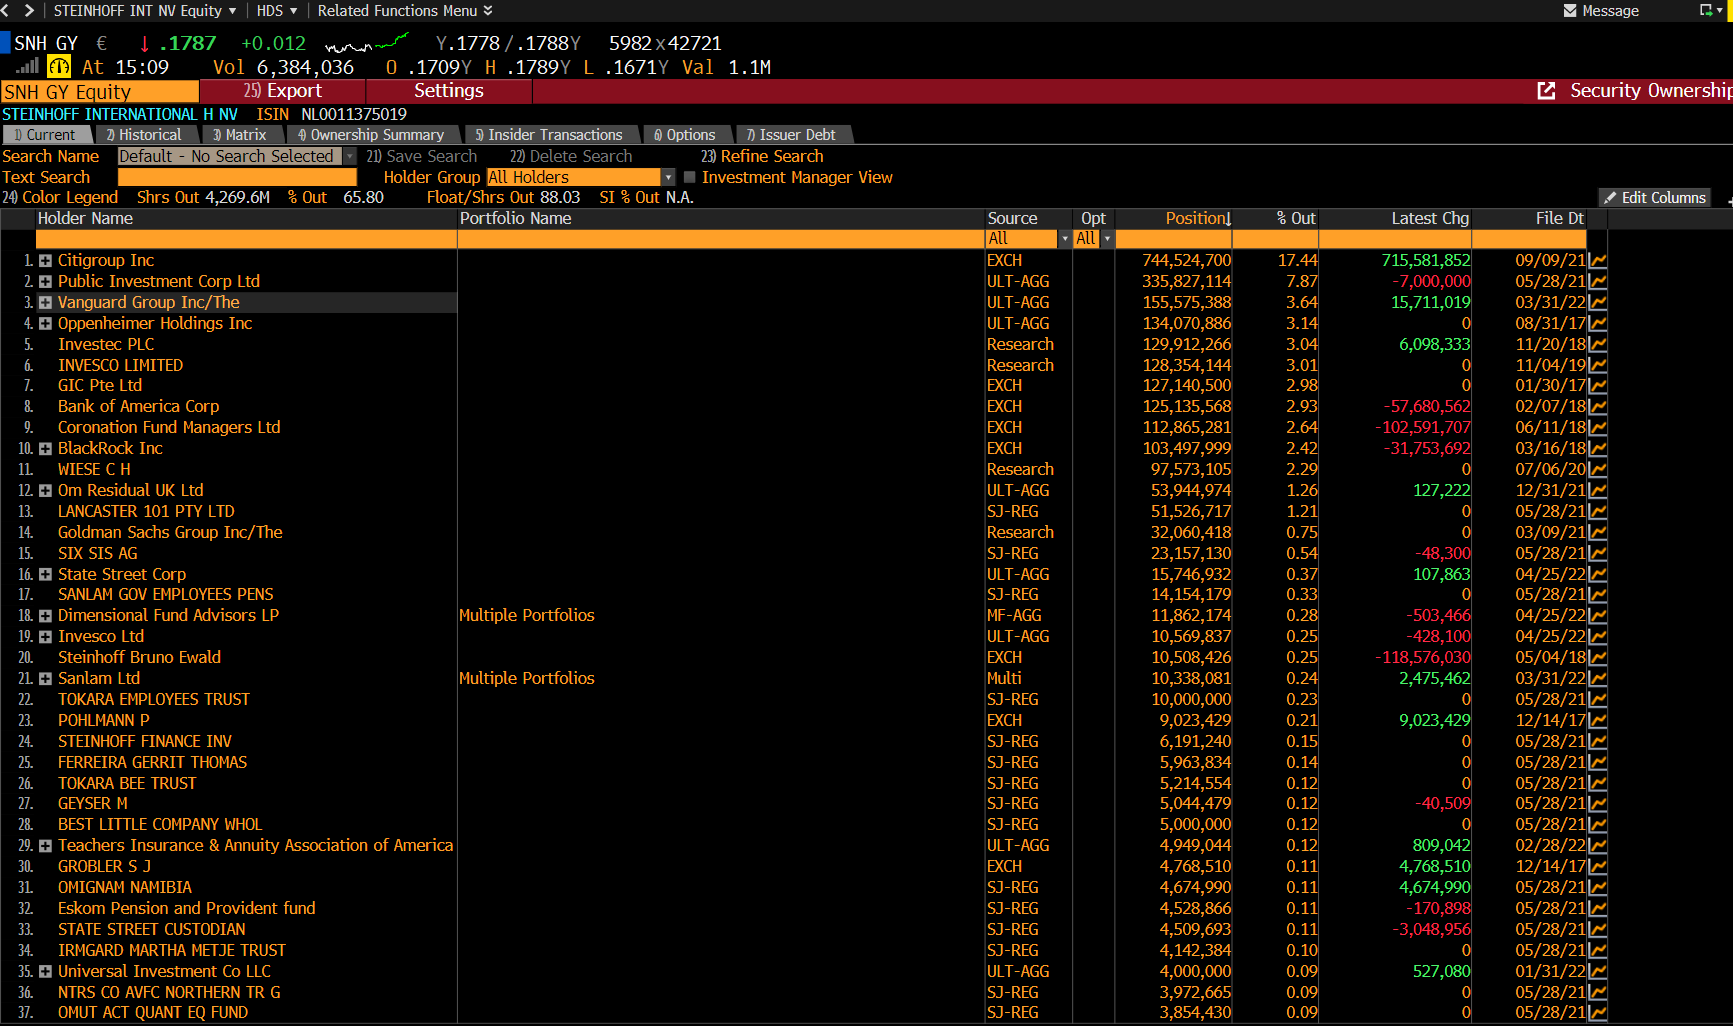Click Delete Search

[x=571, y=156]
